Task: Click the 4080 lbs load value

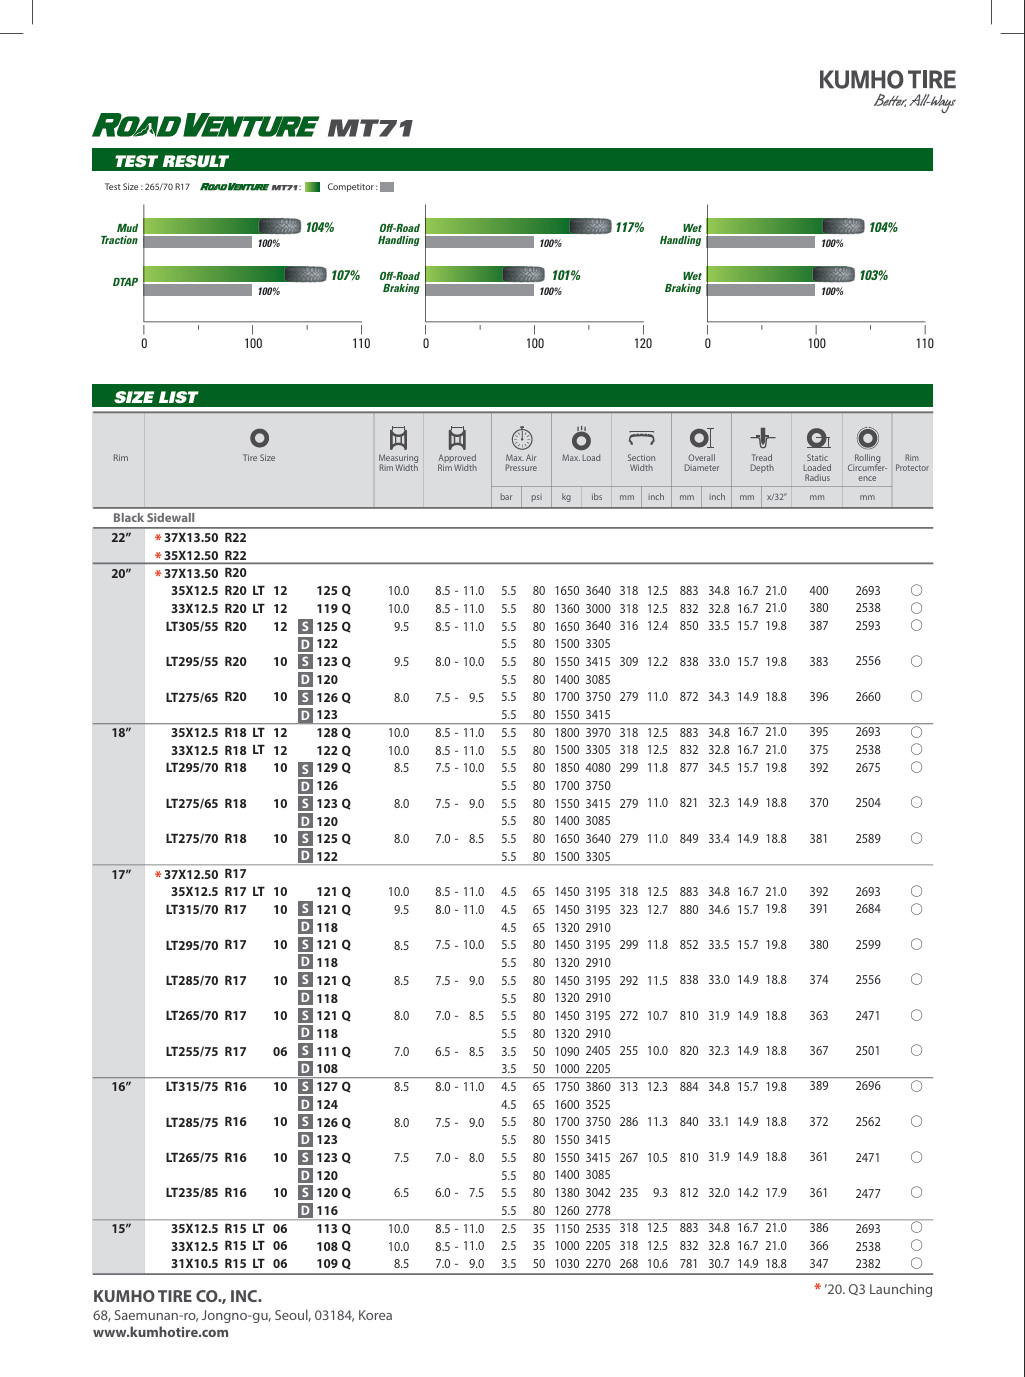Action: (598, 768)
